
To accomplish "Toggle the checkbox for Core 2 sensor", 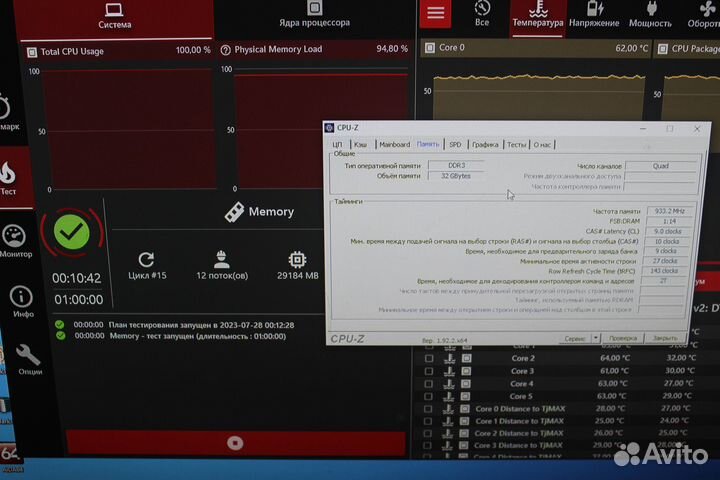I will (x=429, y=358).
